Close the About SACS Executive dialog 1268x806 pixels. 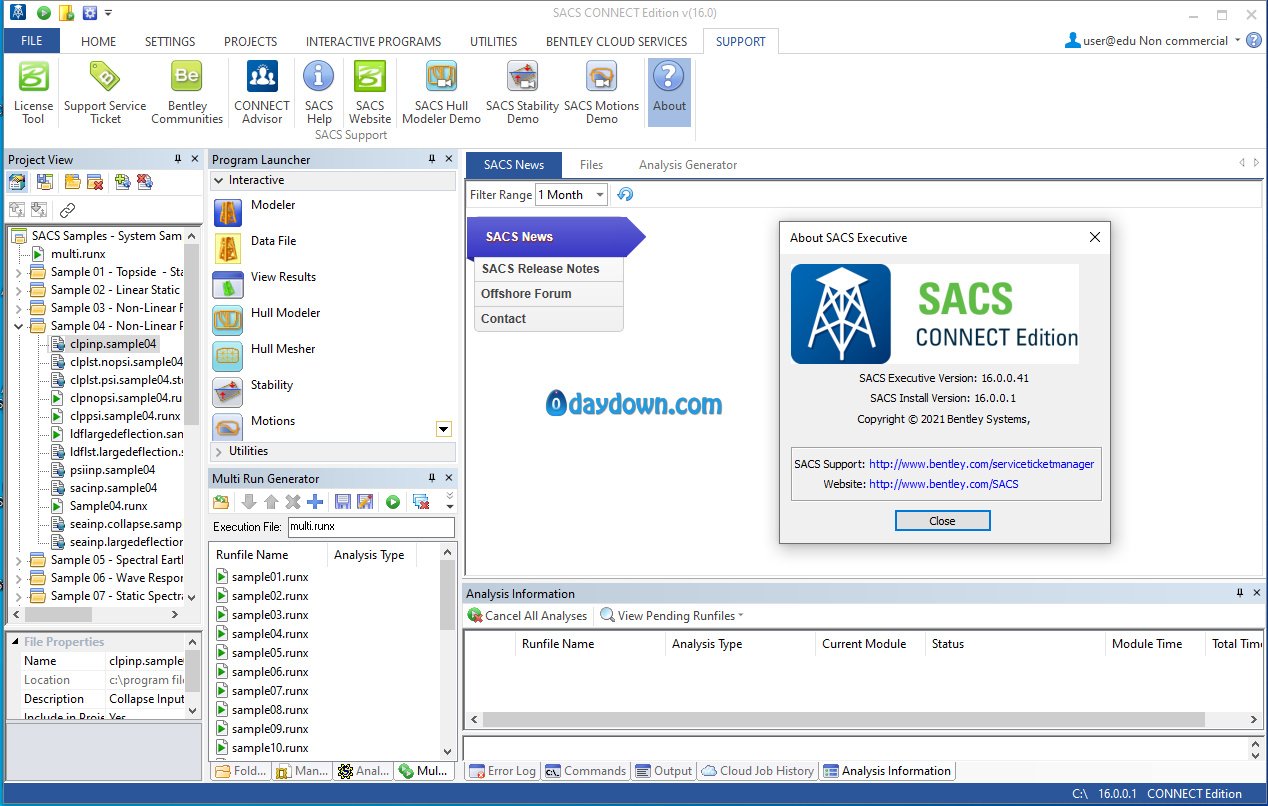click(942, 521)
